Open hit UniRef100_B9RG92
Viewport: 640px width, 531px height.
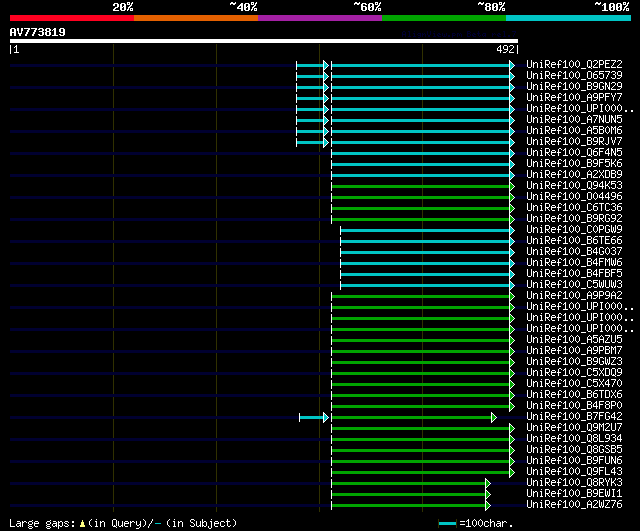tap(574, 219)
